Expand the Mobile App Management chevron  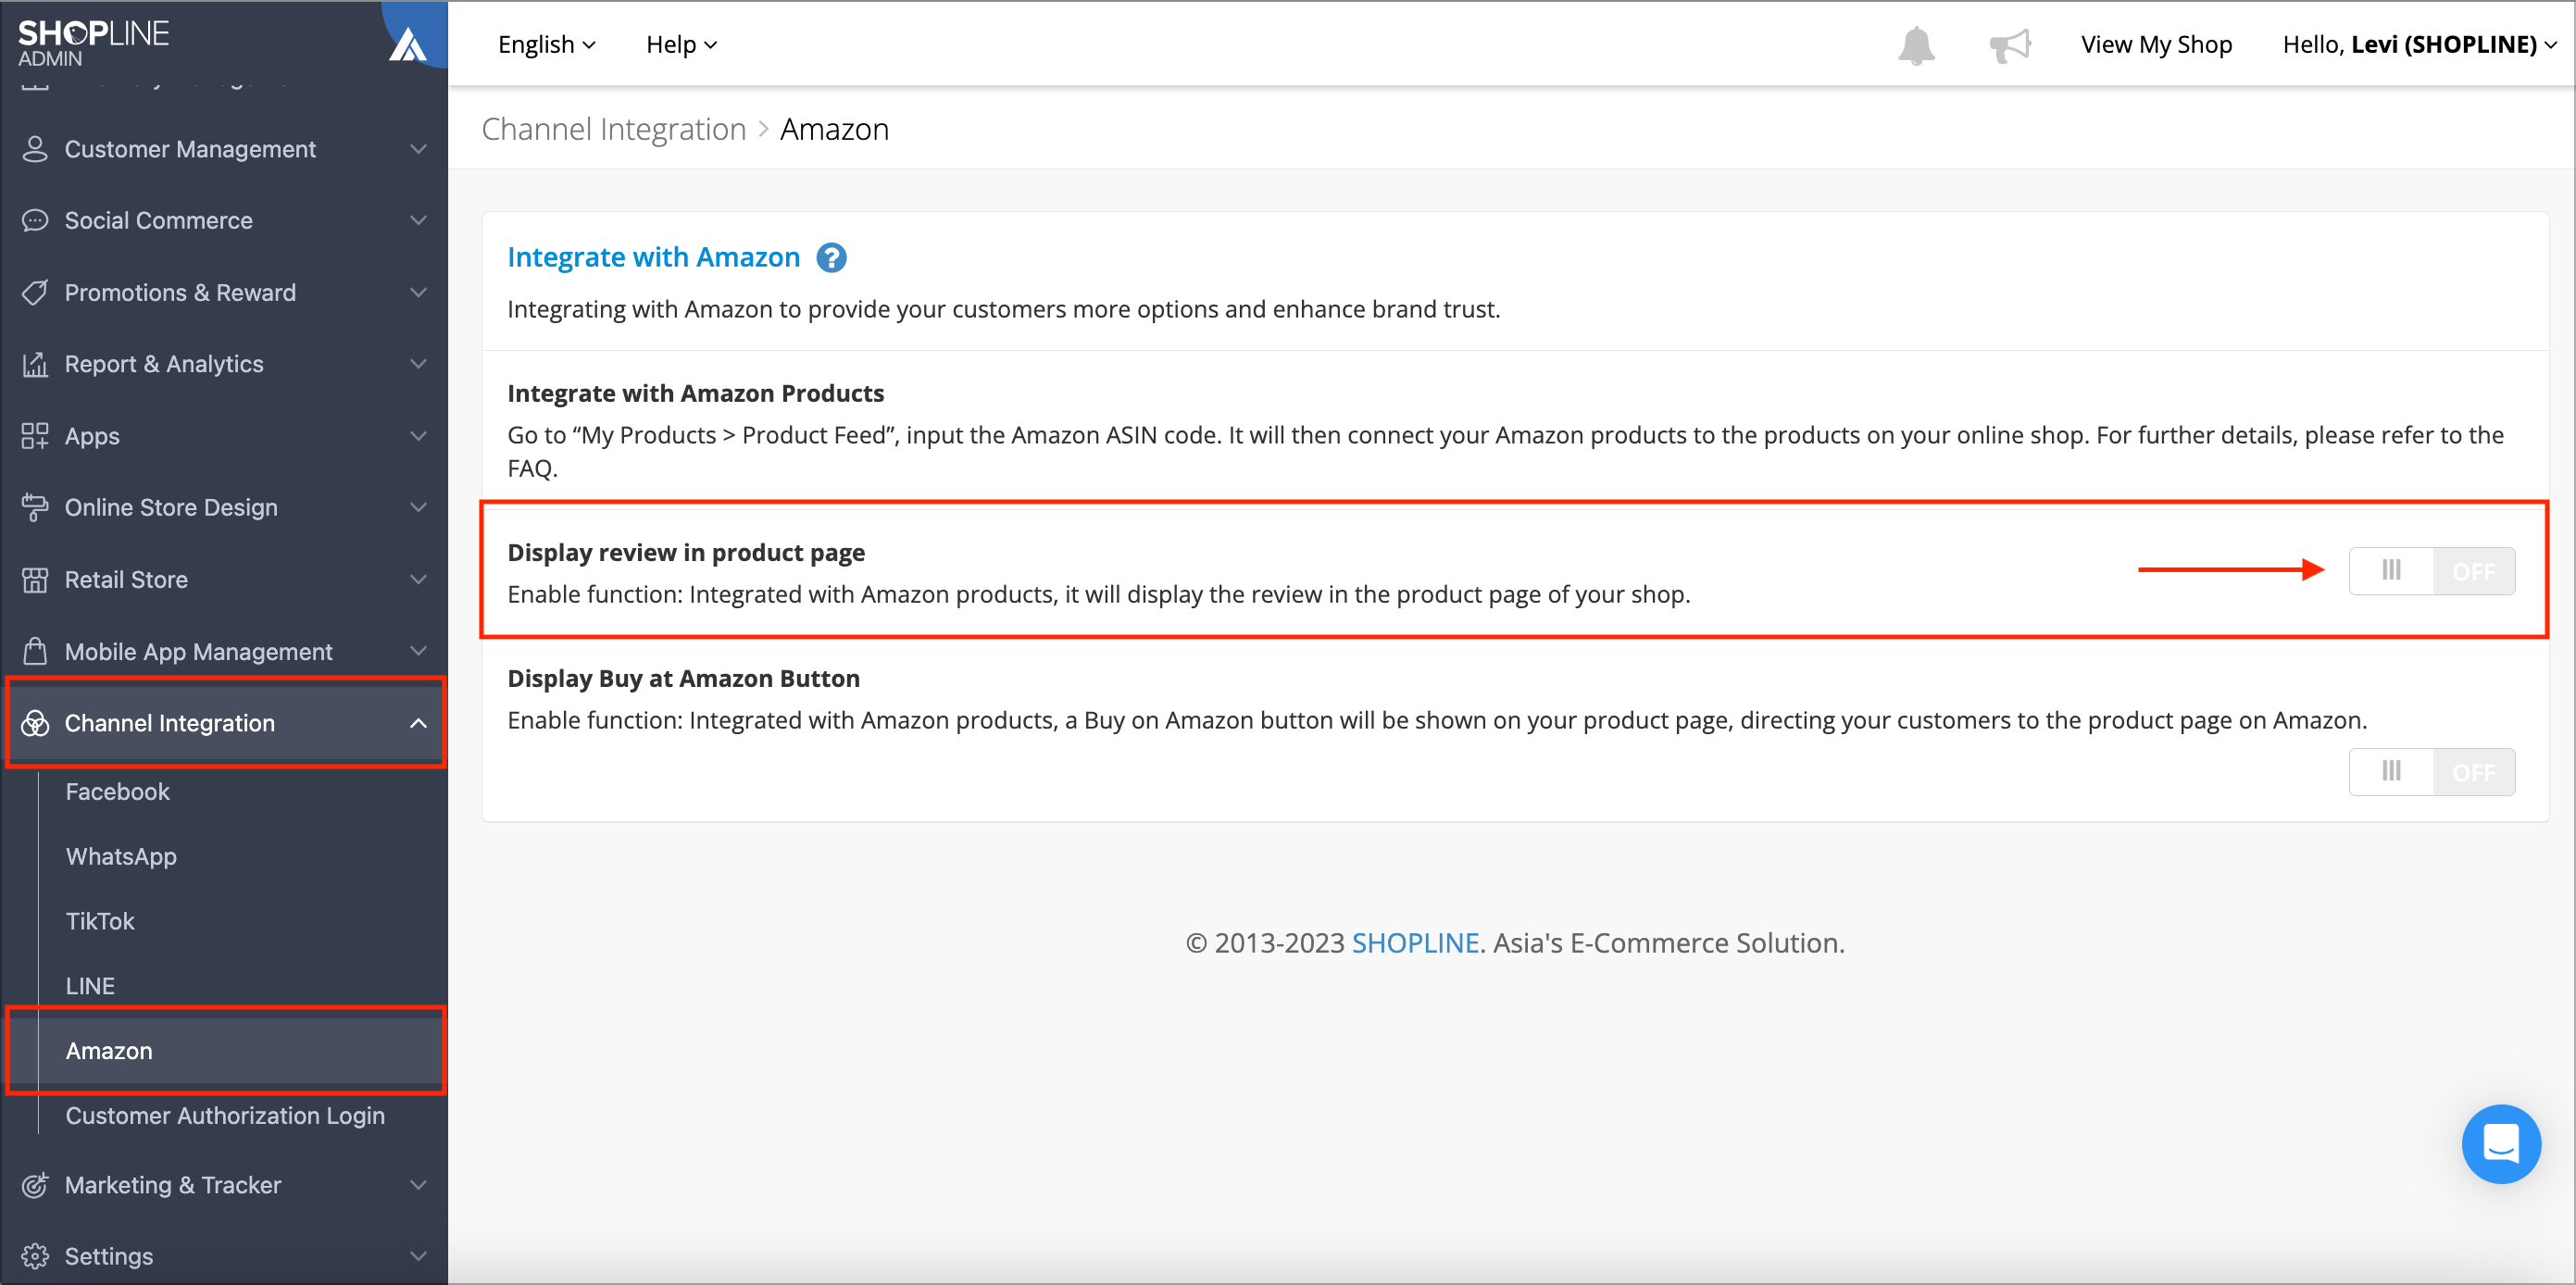(x=418, y=651)
